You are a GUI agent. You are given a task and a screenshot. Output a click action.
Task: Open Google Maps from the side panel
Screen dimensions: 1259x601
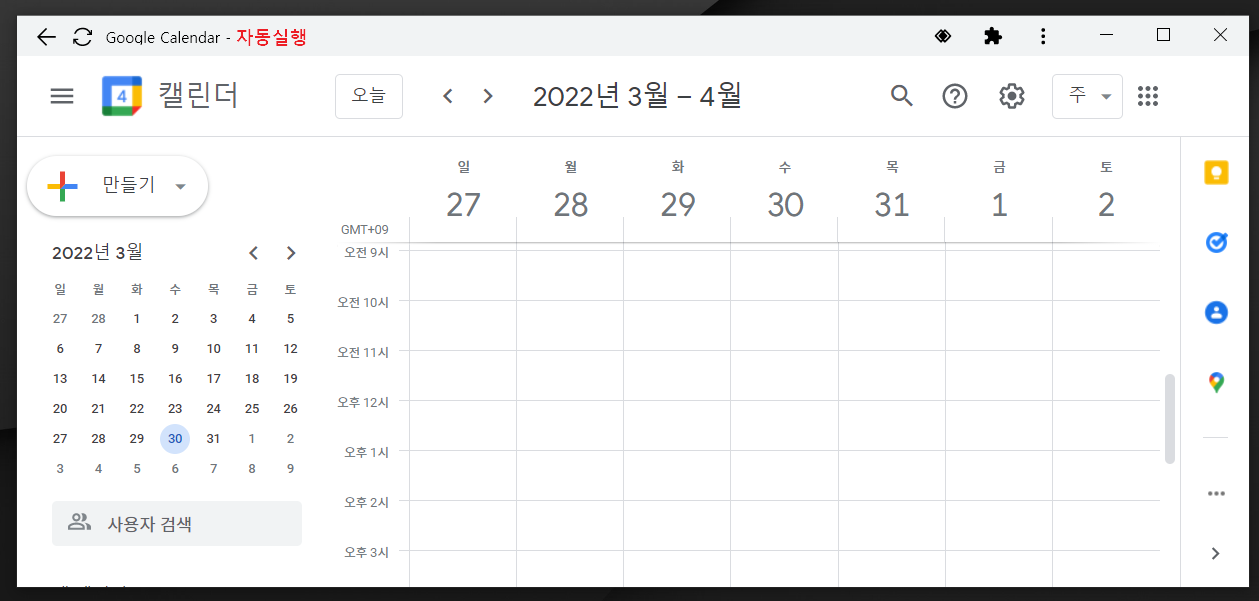[1215, 382]
